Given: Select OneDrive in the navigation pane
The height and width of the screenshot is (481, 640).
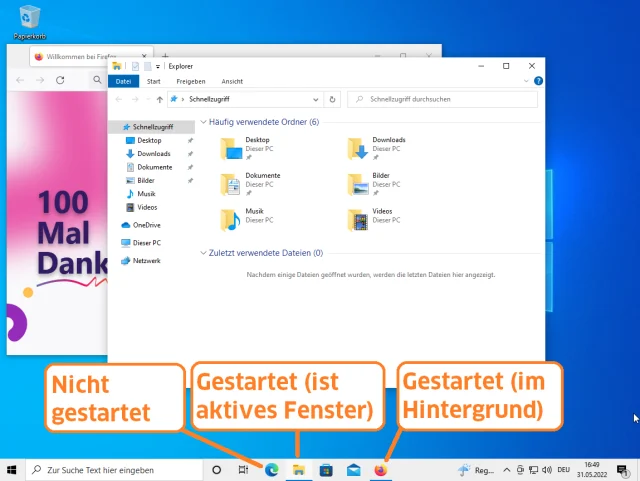Looking at the screenshot, I should coord(146,225).
